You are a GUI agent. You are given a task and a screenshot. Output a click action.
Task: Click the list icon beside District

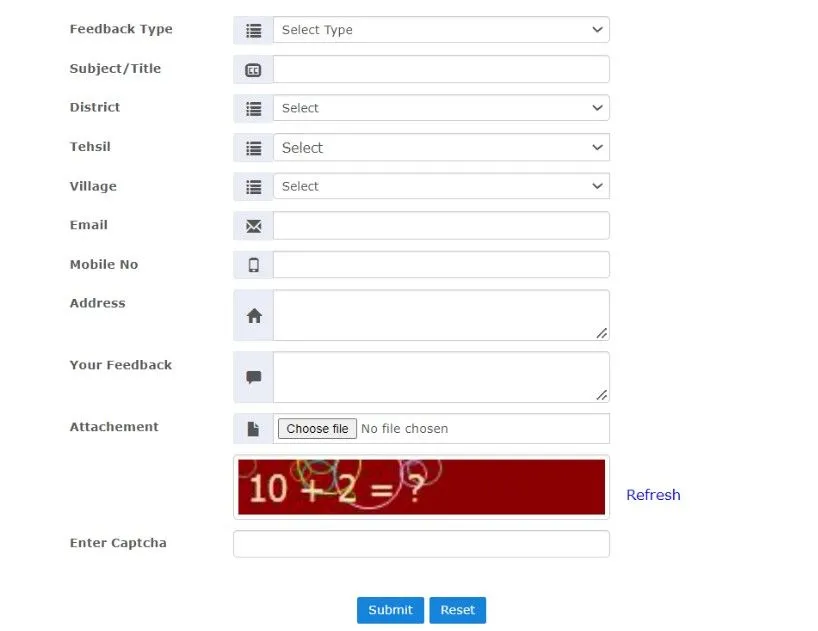[x=253, y=108]
